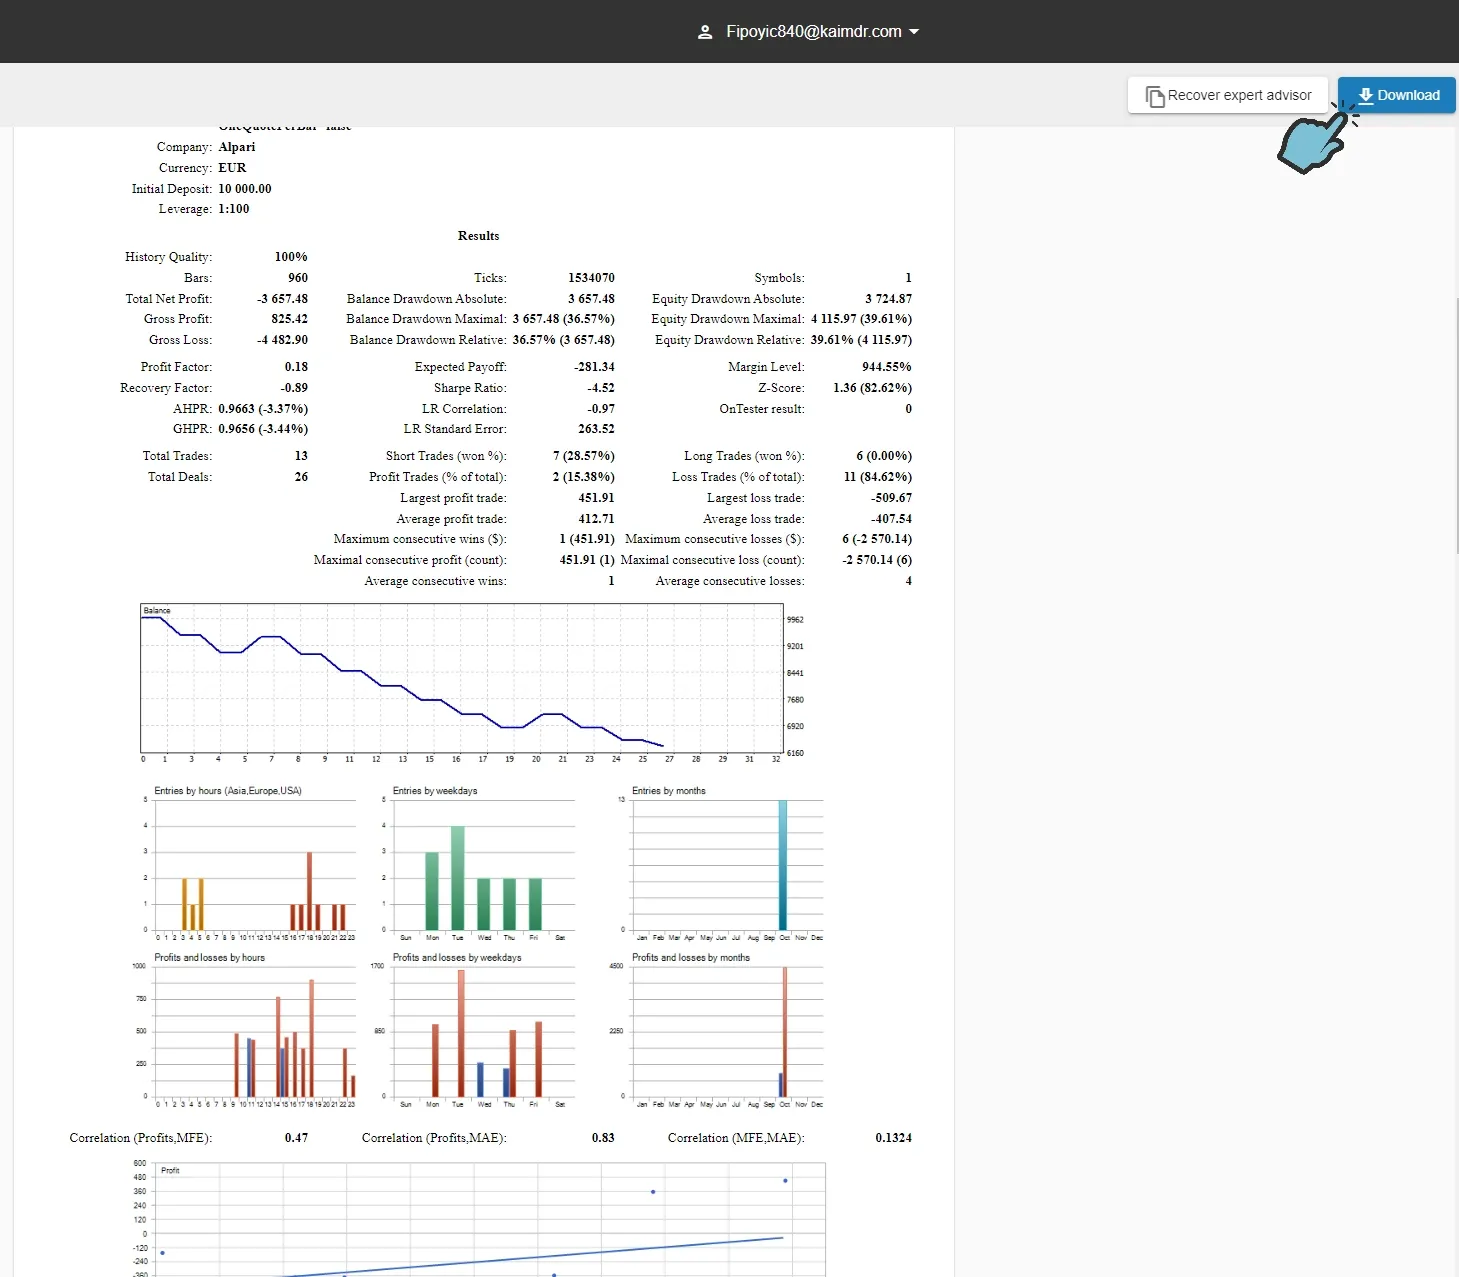The height and width of the screenshot is (1277, 1459).
Task: Click the Profit legend on the scatter chart
Action: coord(172,1170)
